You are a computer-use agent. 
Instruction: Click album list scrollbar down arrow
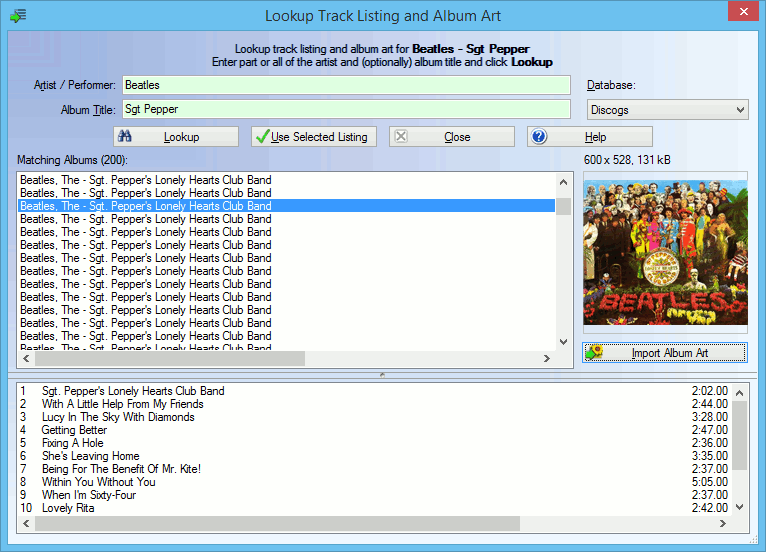(563, 342)
